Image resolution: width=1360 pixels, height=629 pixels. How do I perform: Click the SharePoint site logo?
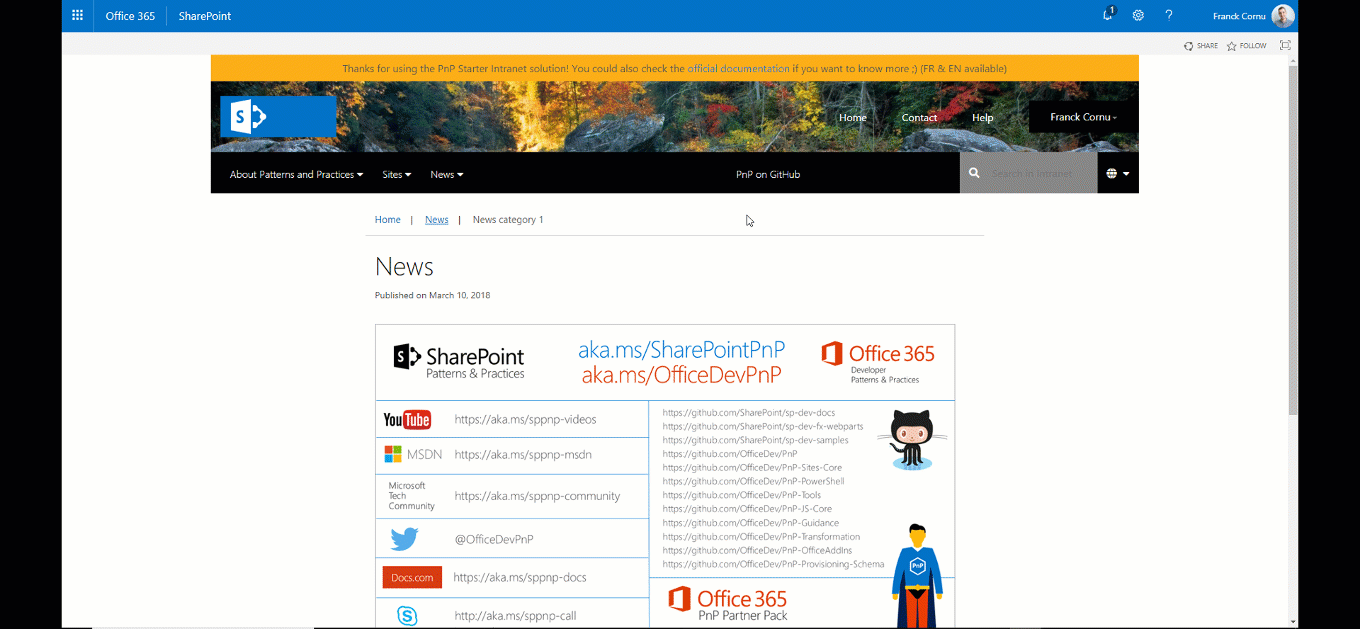click(278, 117)
